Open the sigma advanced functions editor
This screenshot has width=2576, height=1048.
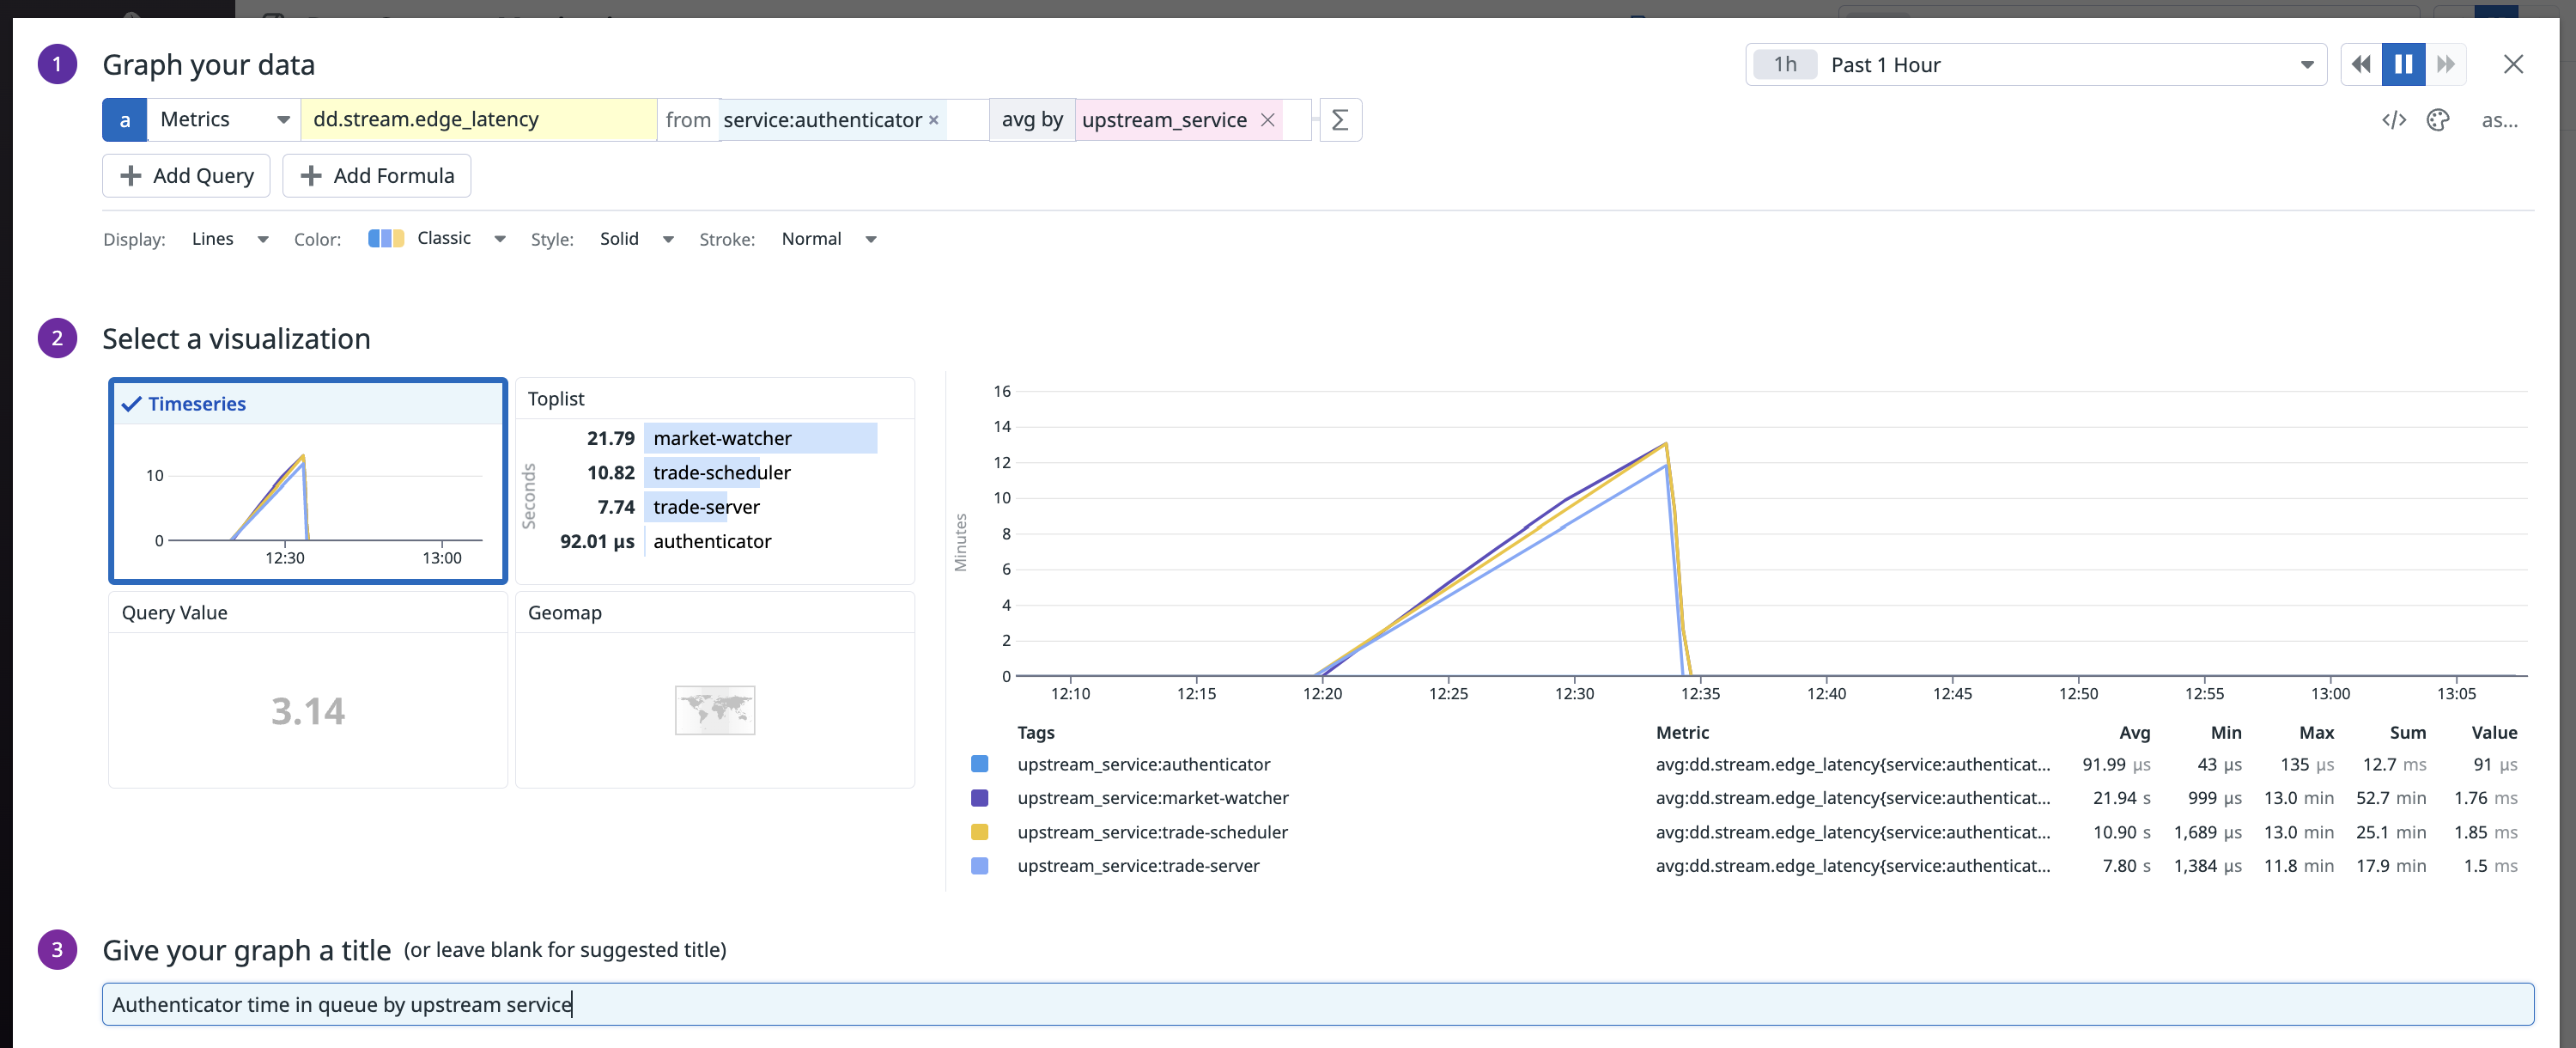[1340, 119]
